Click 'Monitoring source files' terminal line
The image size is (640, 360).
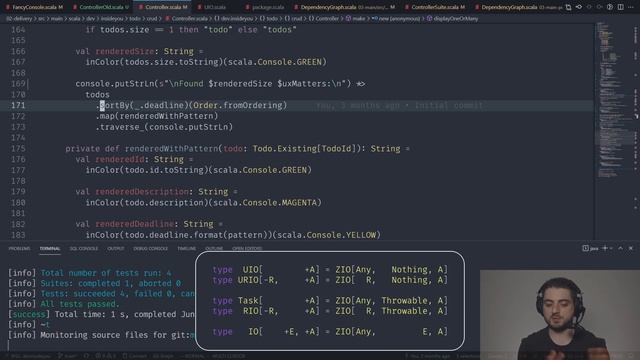click(101, 335)
